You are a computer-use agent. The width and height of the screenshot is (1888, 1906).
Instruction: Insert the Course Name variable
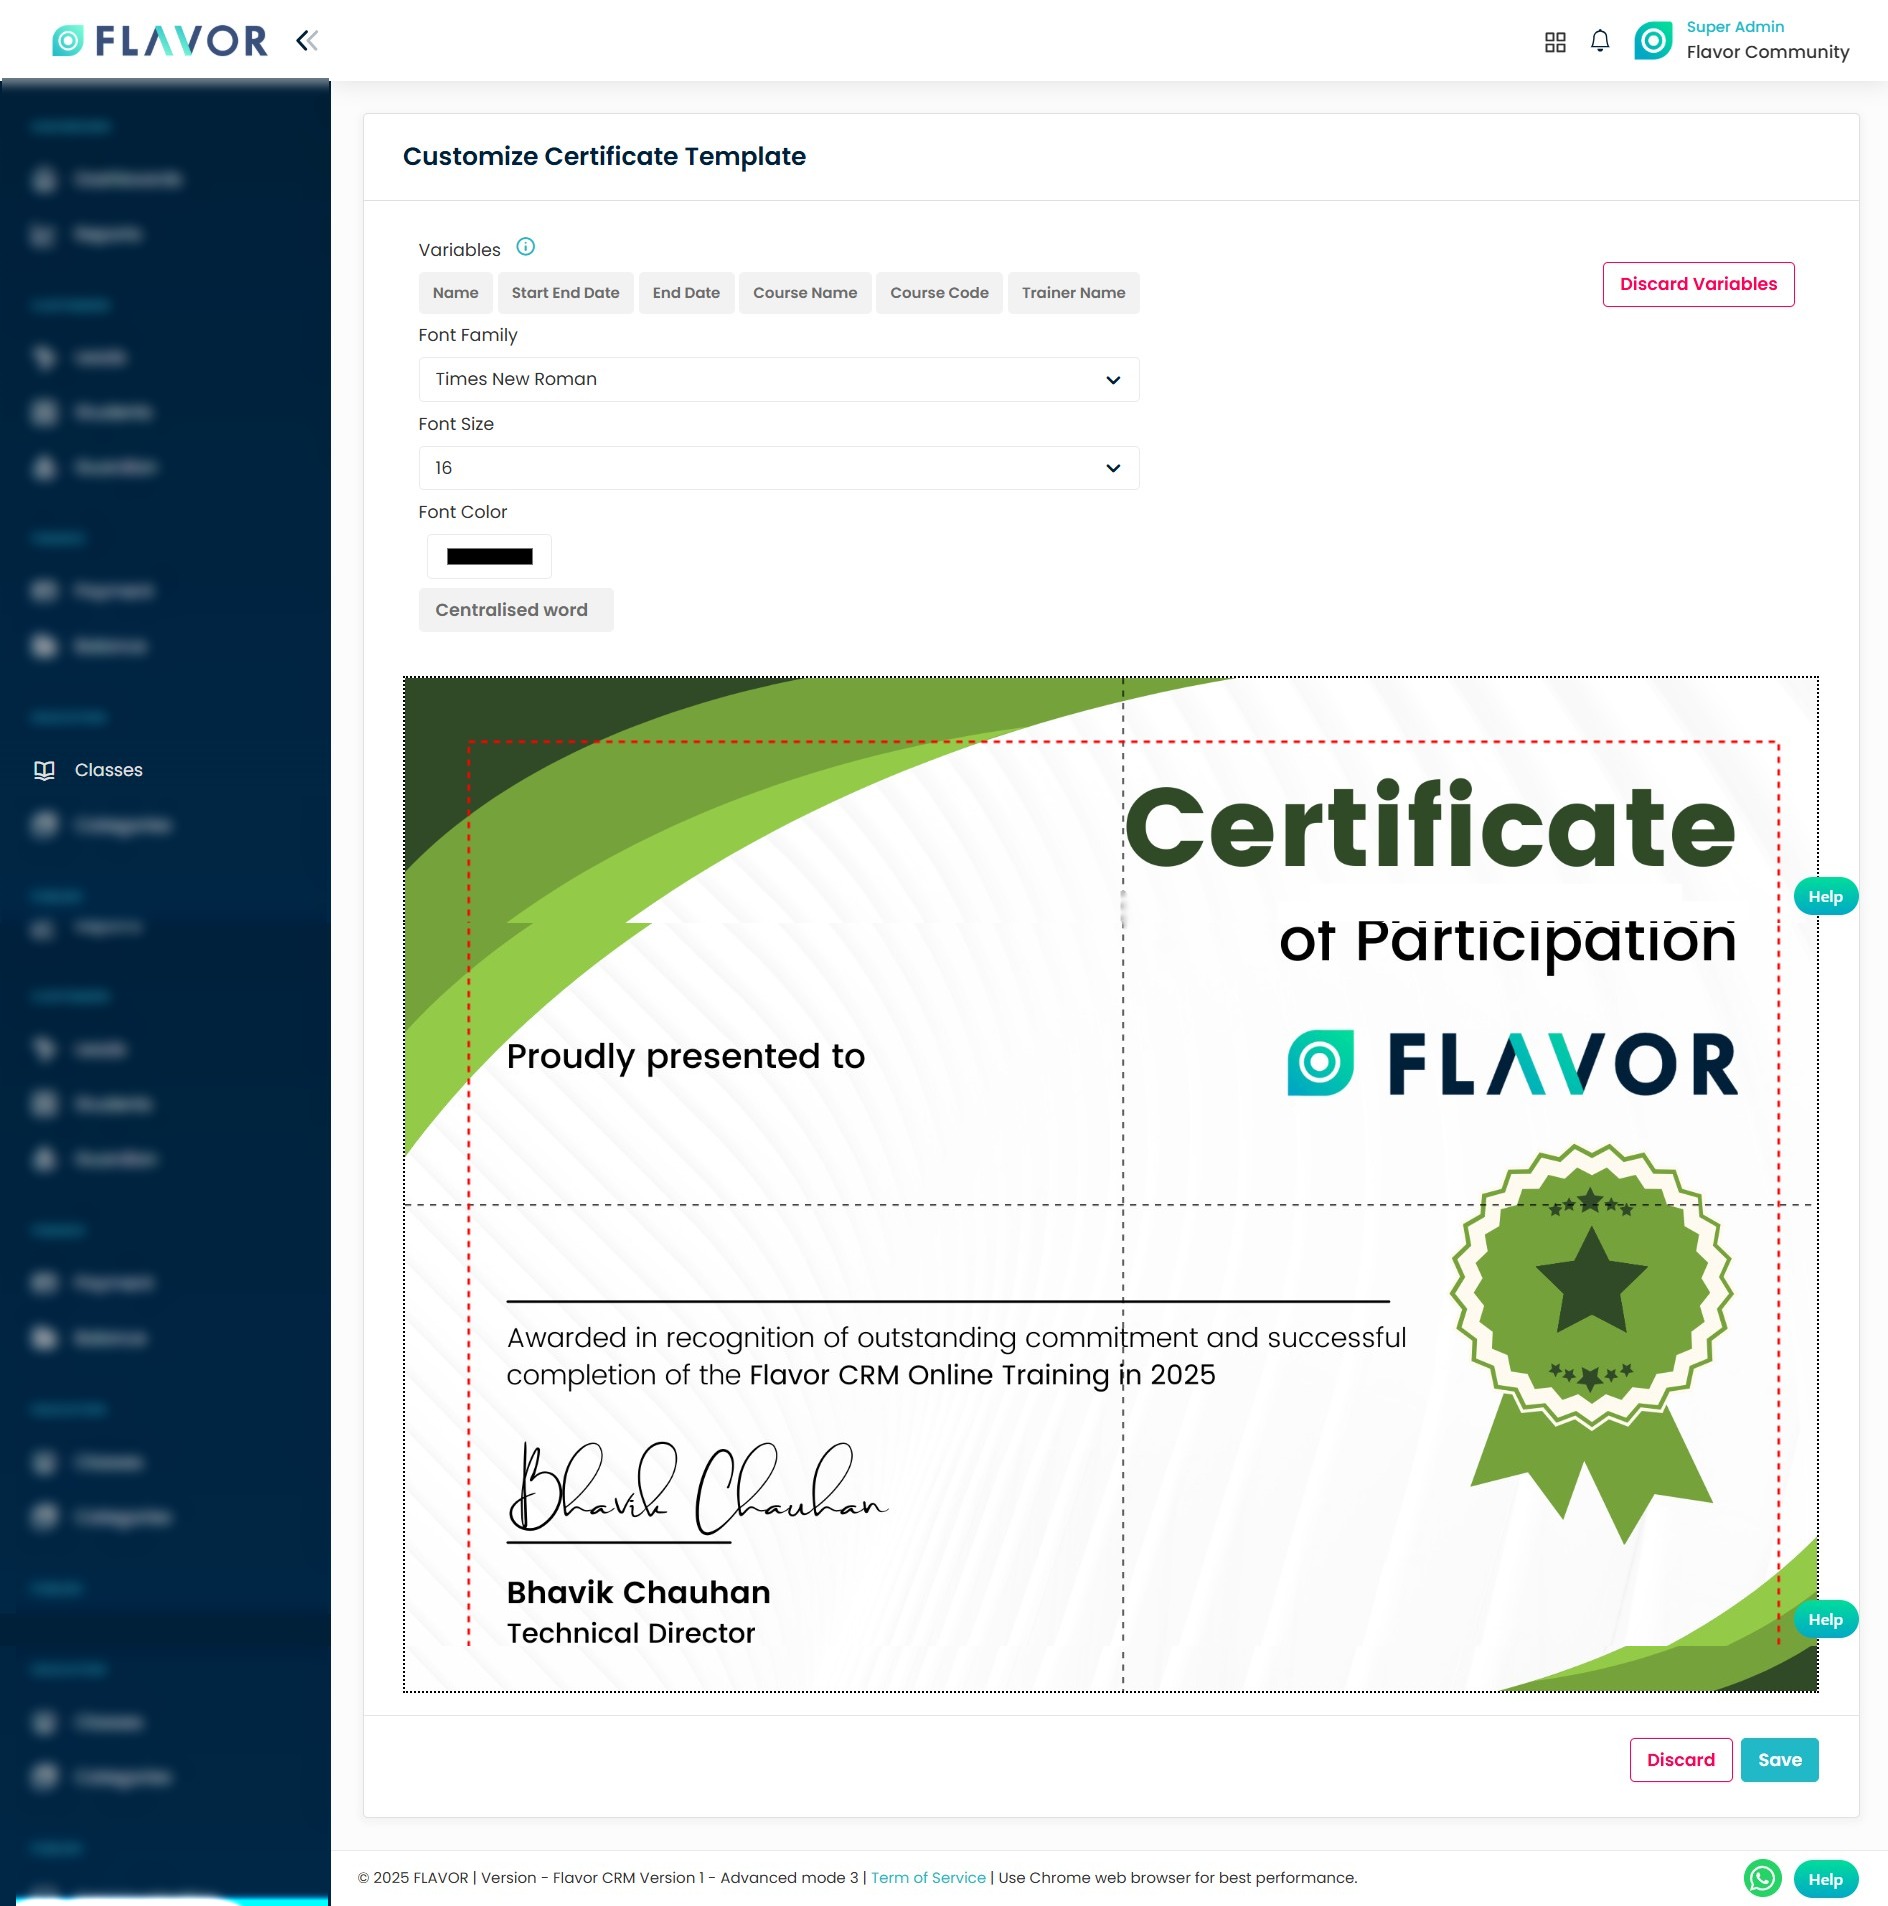pyautogui.click(x=804, y=293)
